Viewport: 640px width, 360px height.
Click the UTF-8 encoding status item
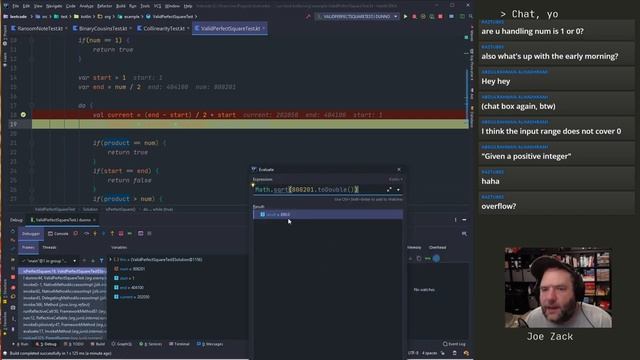[x=413, y=353]
